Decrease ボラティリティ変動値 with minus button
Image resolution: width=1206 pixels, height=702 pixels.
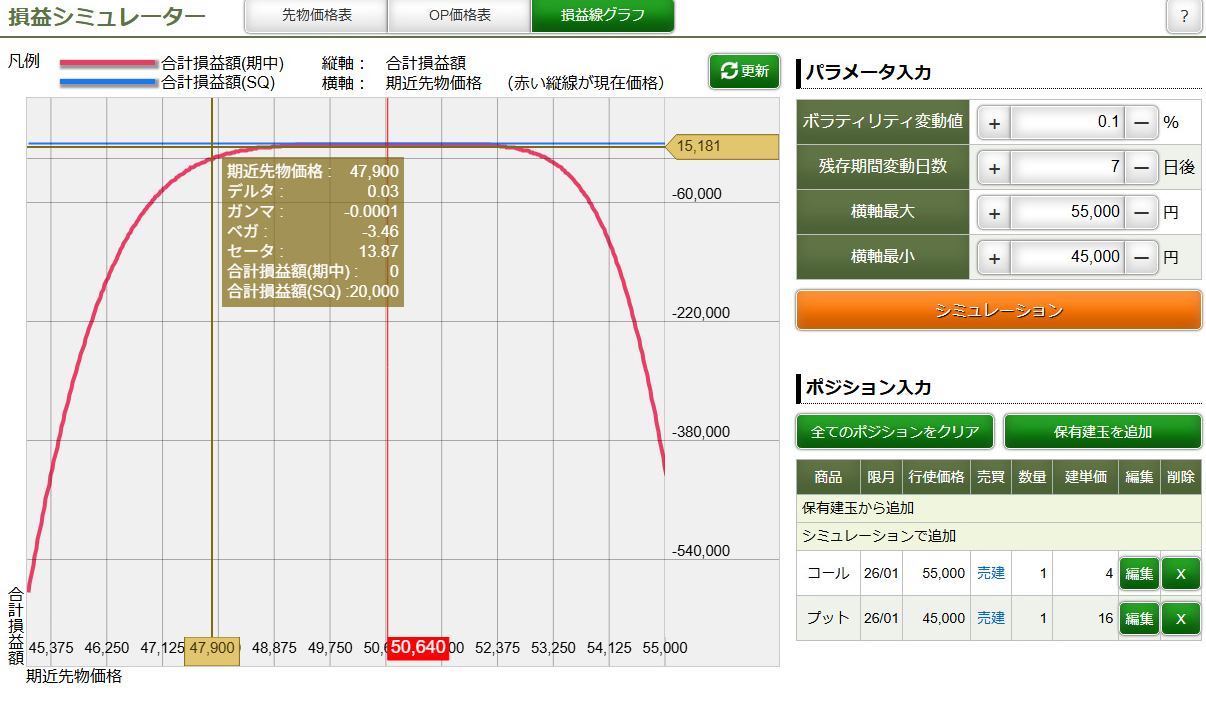(x=1141, y=123)
